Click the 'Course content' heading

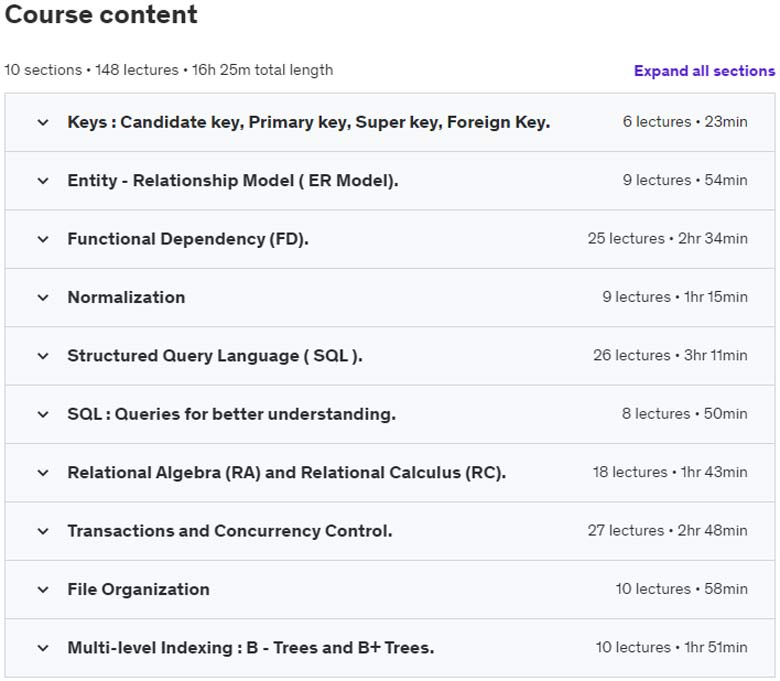[101, 14]
